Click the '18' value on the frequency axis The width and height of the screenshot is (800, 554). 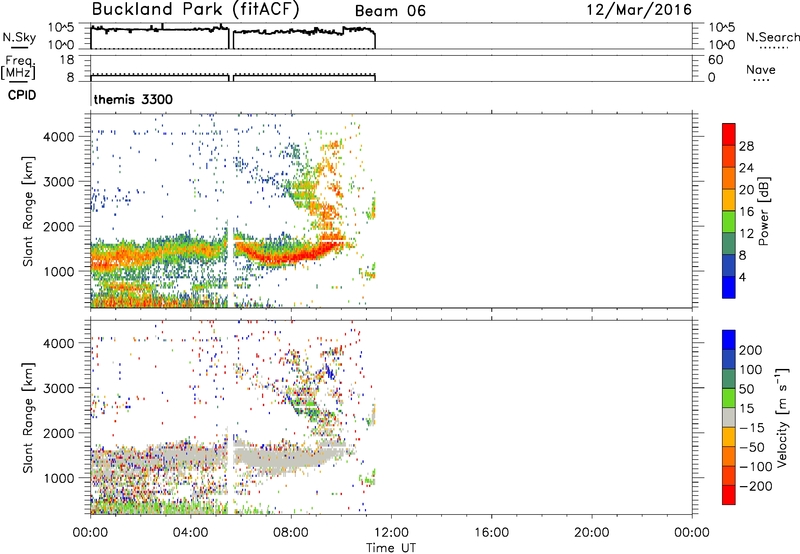[x=67, y=60]
